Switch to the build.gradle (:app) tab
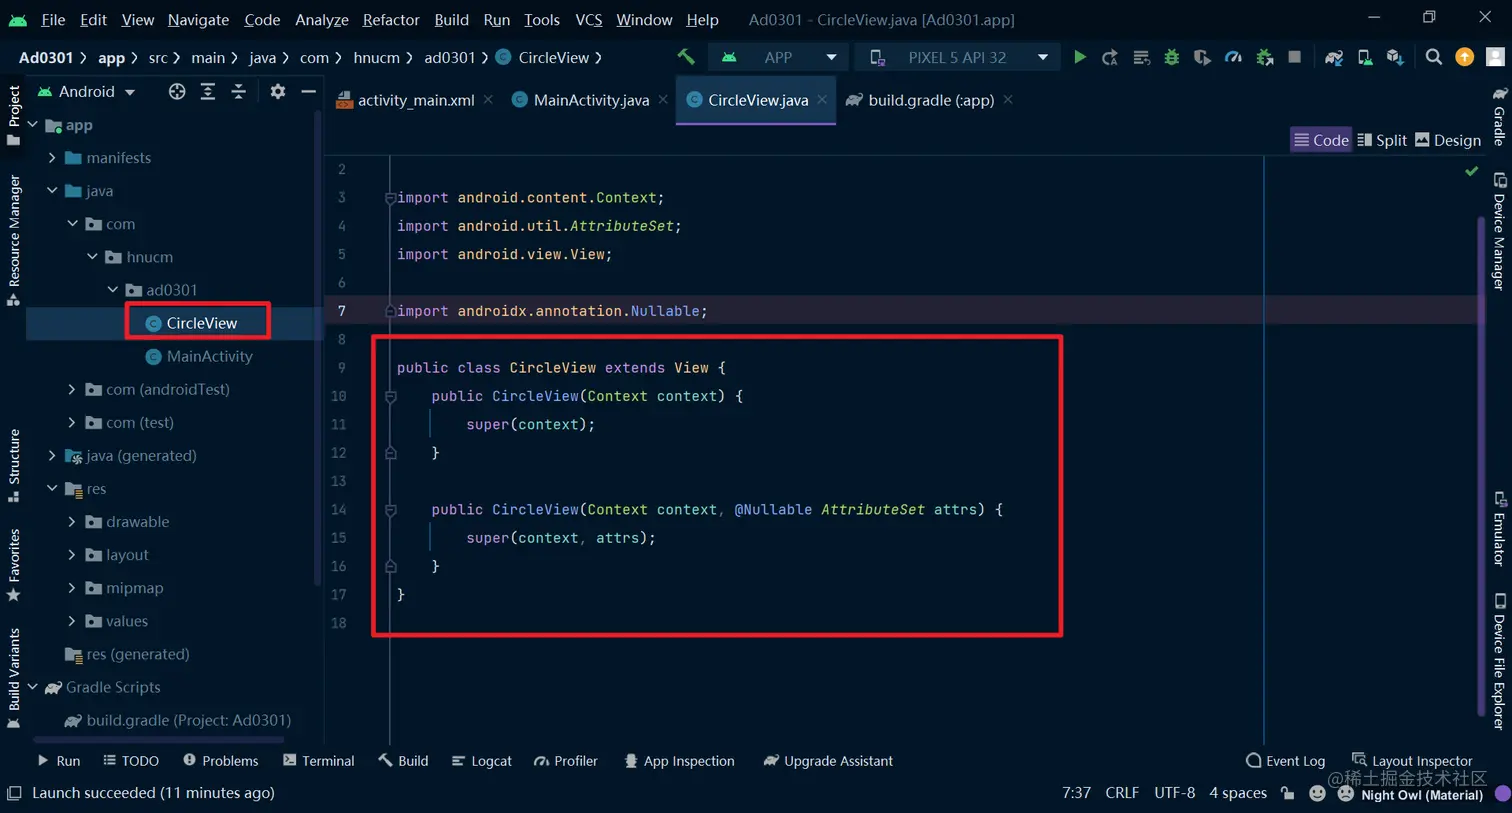 (931, 100)
